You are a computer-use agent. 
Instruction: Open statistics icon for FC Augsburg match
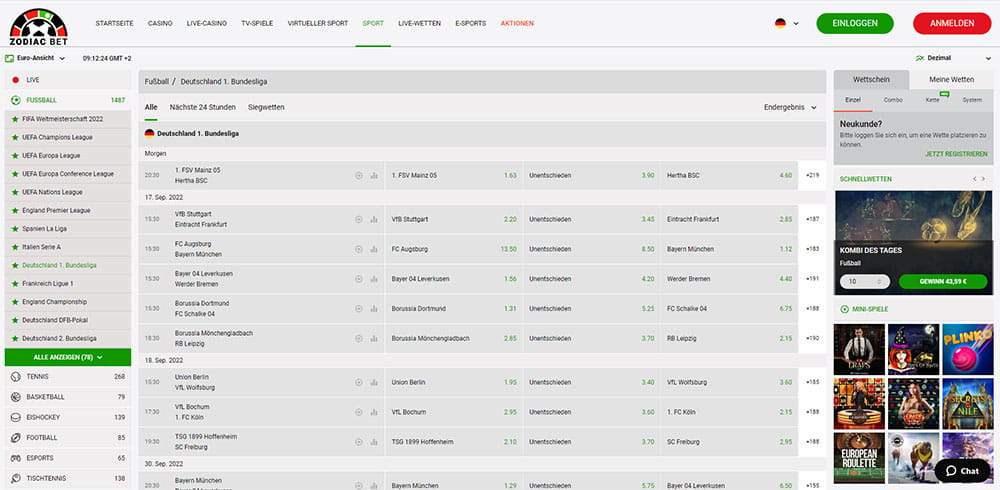[x=374, y=249]
